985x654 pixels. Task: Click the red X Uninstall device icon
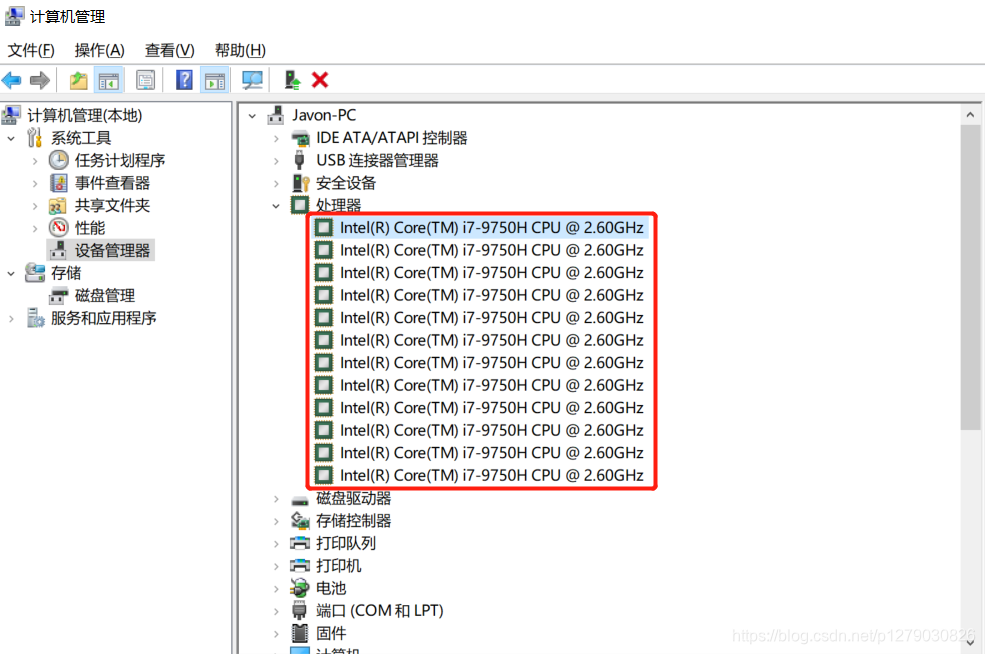click(320, 80)
